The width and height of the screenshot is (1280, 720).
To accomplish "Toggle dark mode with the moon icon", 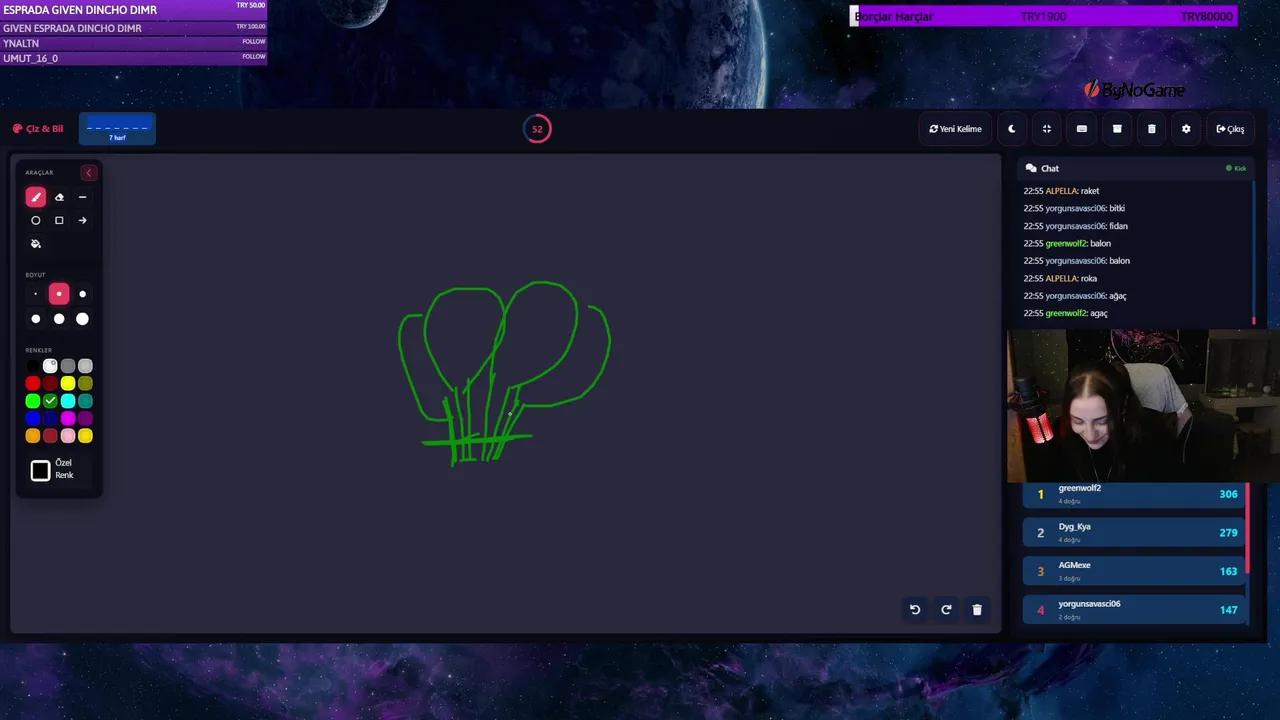I will 1011,129.
